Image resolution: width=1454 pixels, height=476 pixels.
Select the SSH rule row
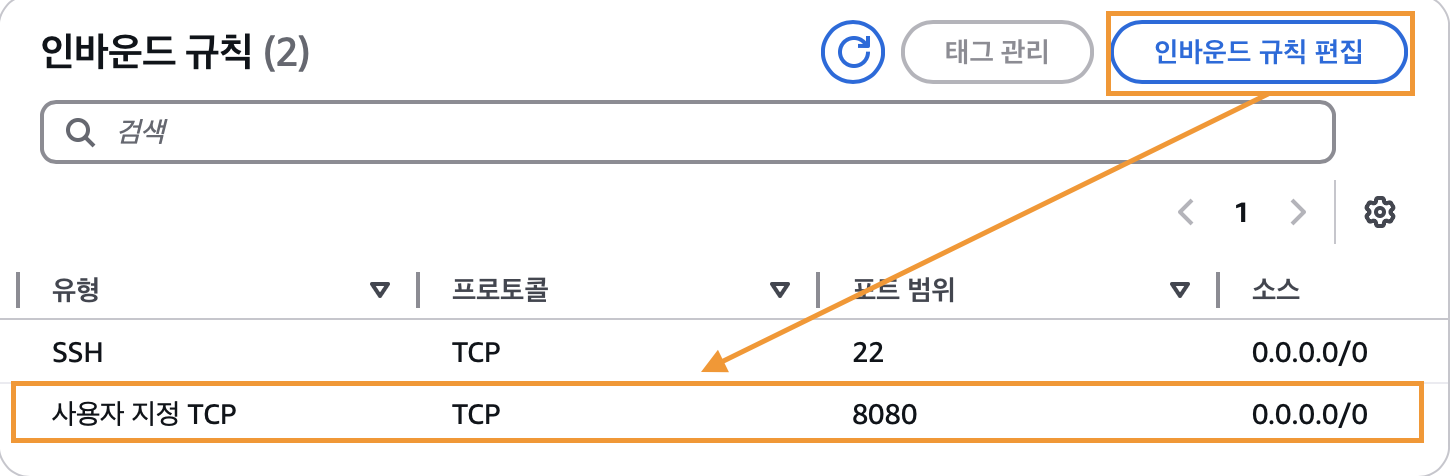click(78, 353)
